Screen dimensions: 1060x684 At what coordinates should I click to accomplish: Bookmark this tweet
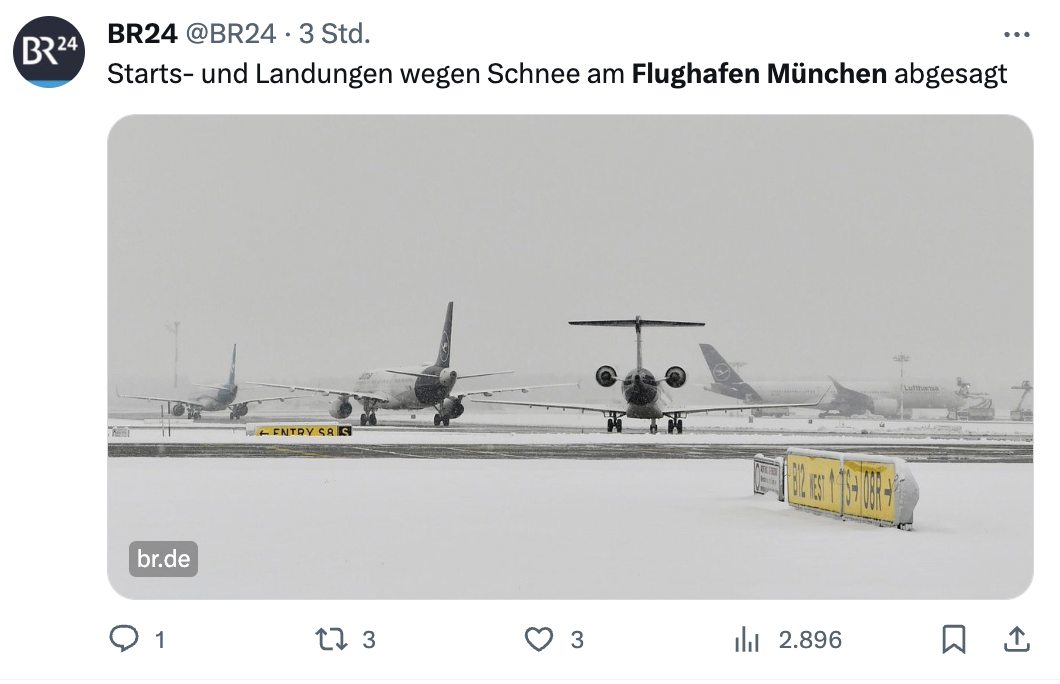click(954, 639)
